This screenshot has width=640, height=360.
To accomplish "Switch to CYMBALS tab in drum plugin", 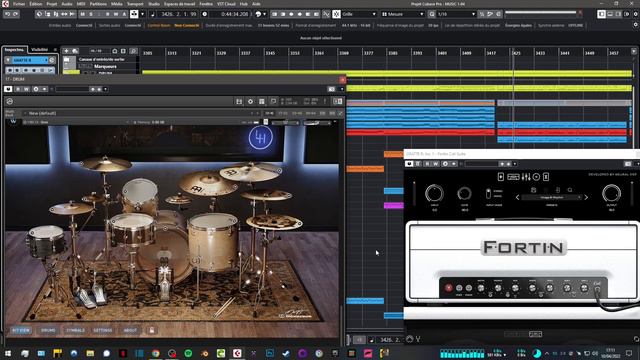I will pyautogui.click(x=75, y=330).
